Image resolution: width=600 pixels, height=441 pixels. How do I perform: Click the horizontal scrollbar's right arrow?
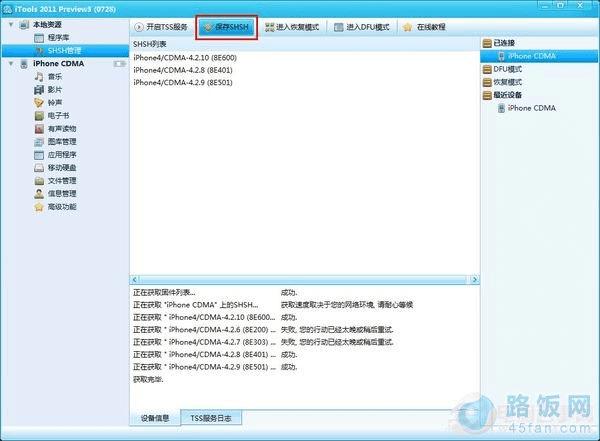click(475, 280)
